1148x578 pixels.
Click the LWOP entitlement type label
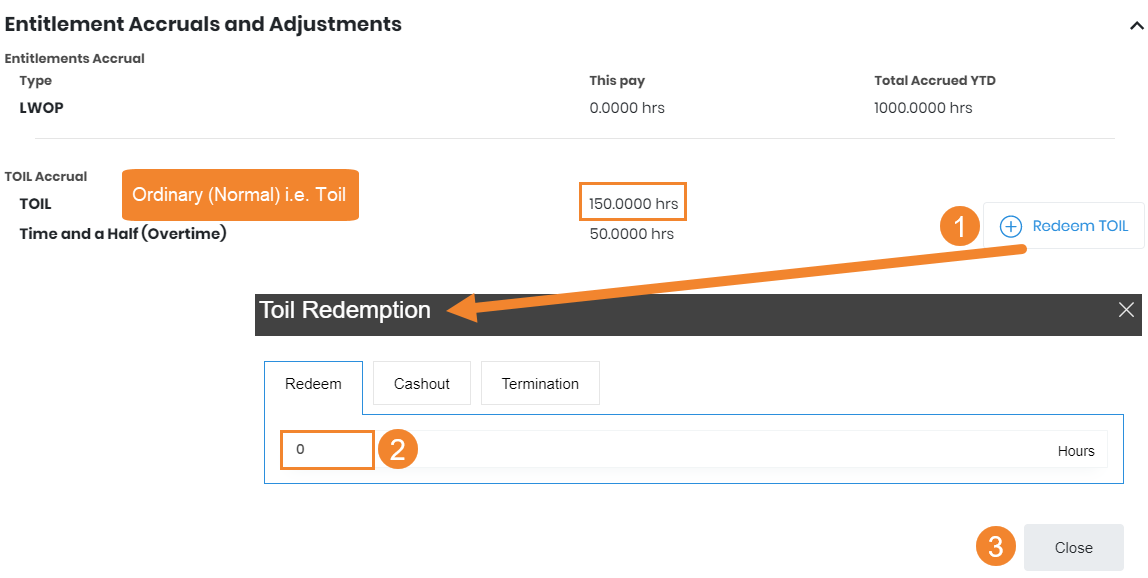(42, 108)
